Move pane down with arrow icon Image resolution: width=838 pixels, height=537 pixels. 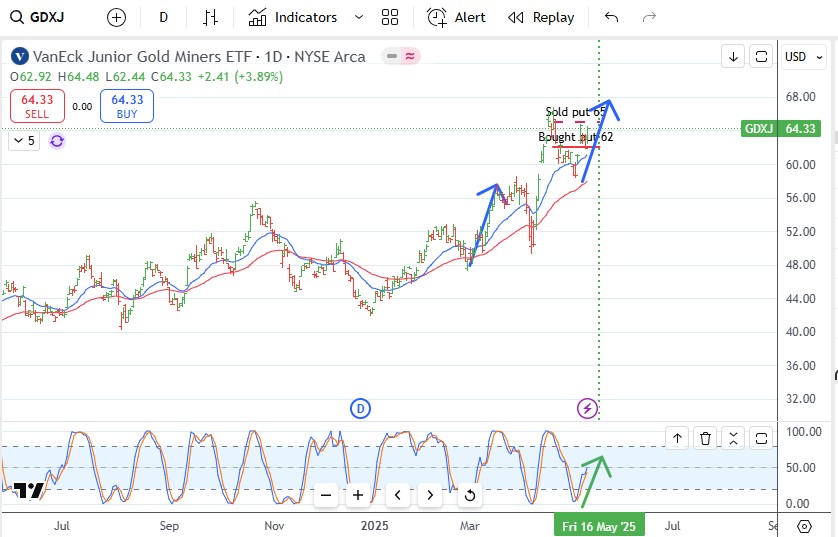(733, 57)
